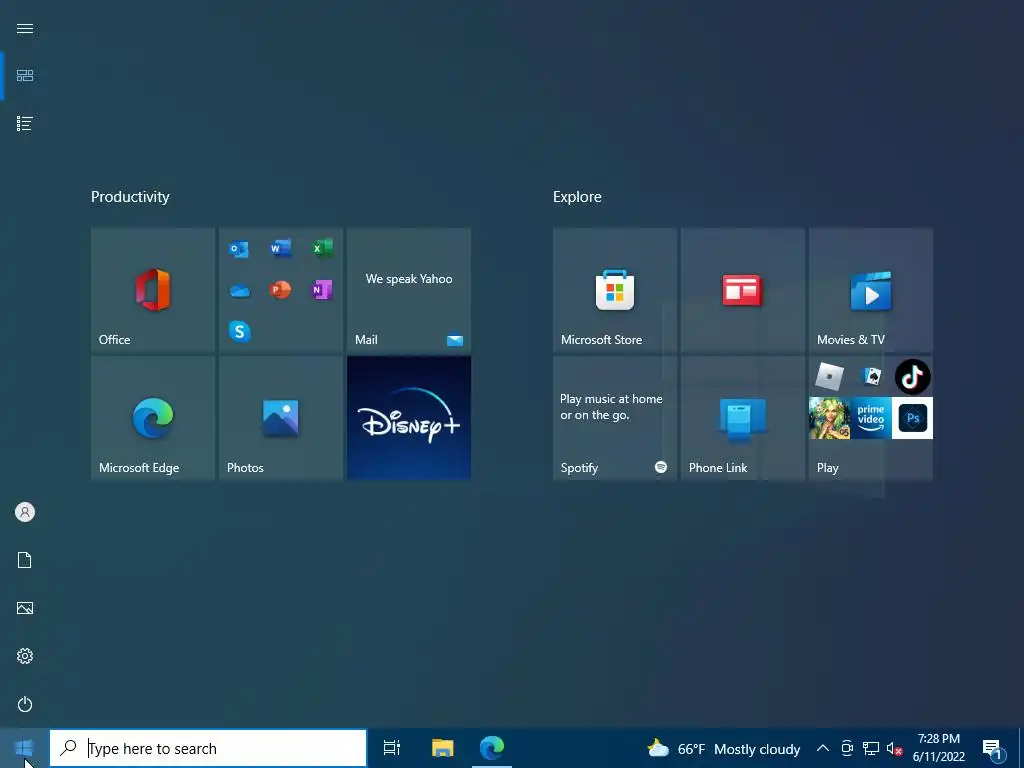This screenshot has width=1024, height=768.
Task: Open Microsoft Edge from the taskbar
Action: coord(492,748)
